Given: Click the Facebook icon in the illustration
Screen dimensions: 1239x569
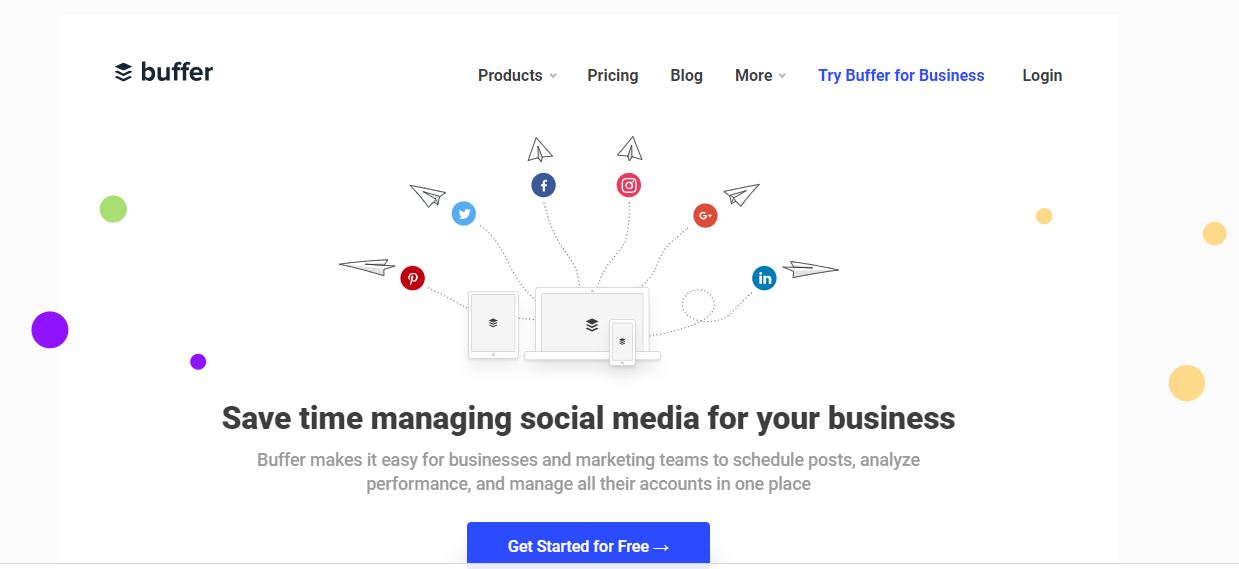Looking at the screenshot, I should [x=543, y=185].
